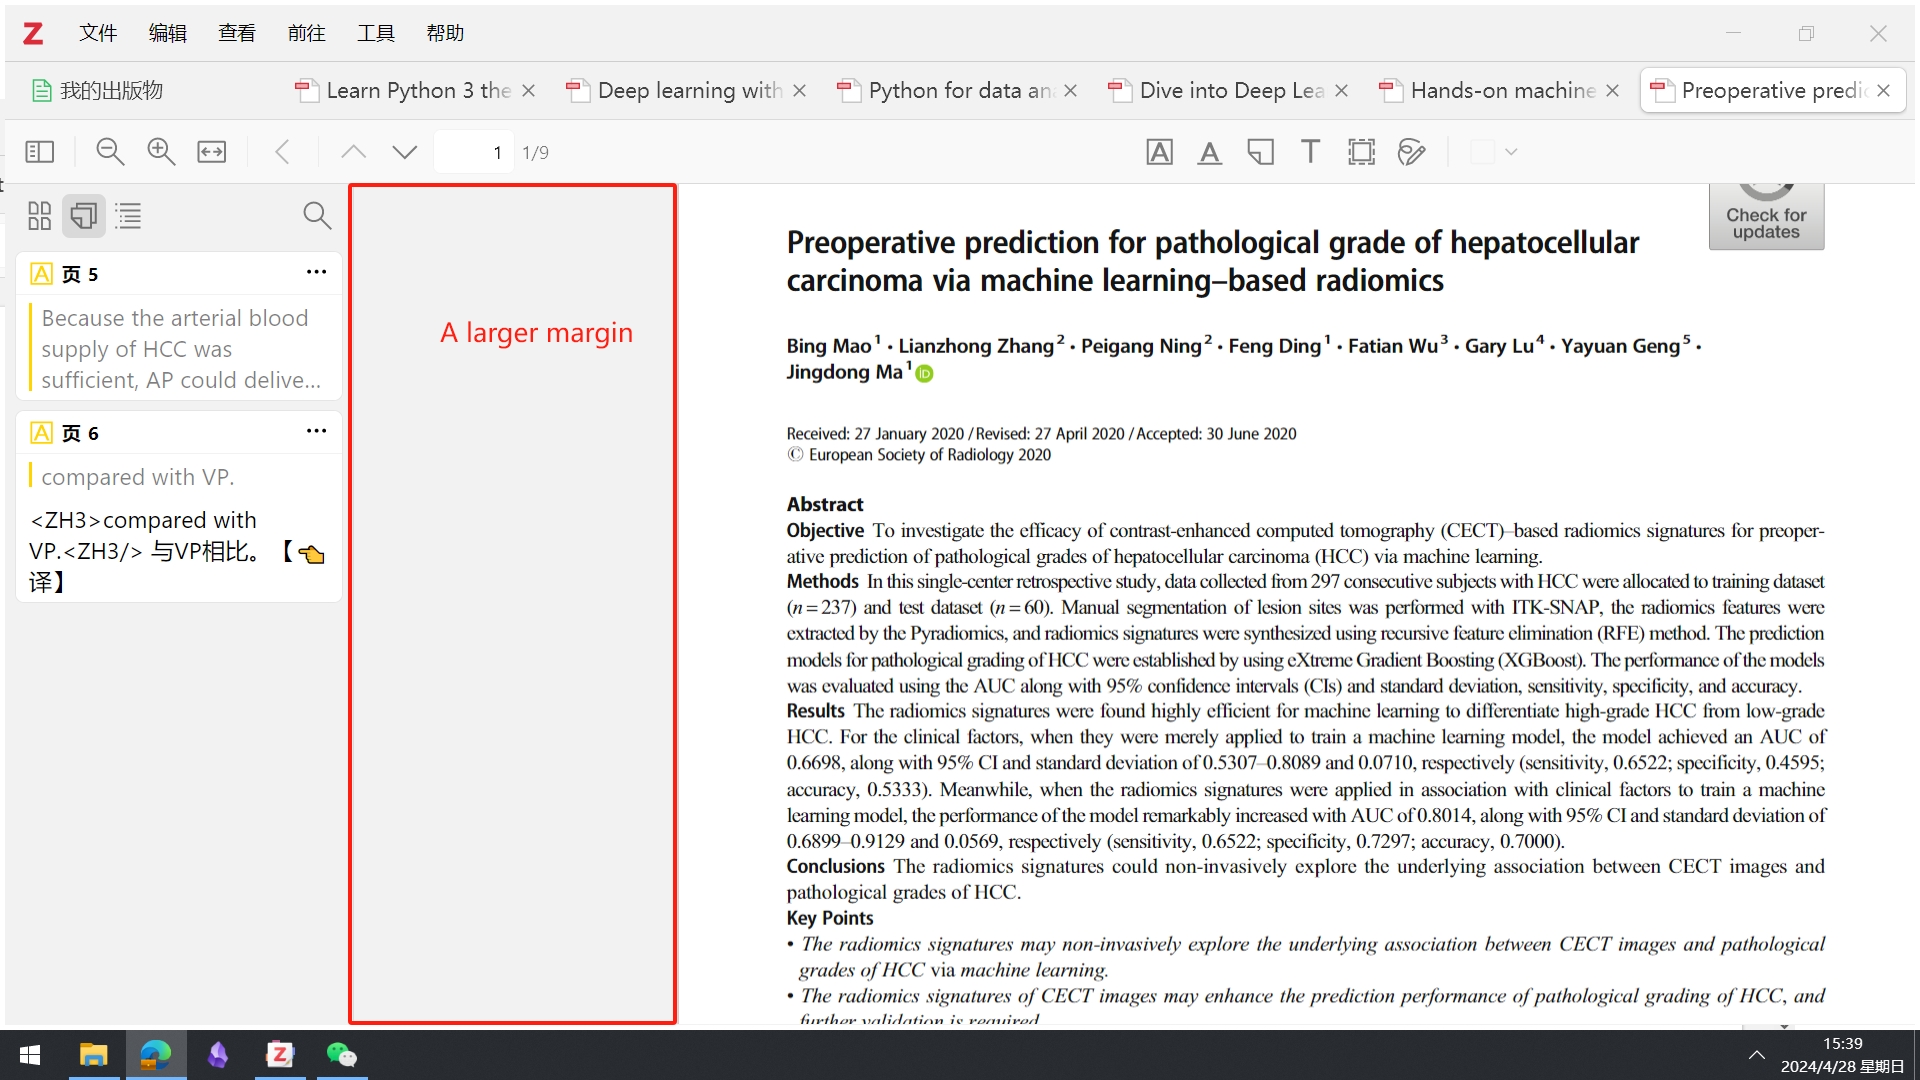
Task: Select the underline text annotation tool
Action: pos(1210,152)
